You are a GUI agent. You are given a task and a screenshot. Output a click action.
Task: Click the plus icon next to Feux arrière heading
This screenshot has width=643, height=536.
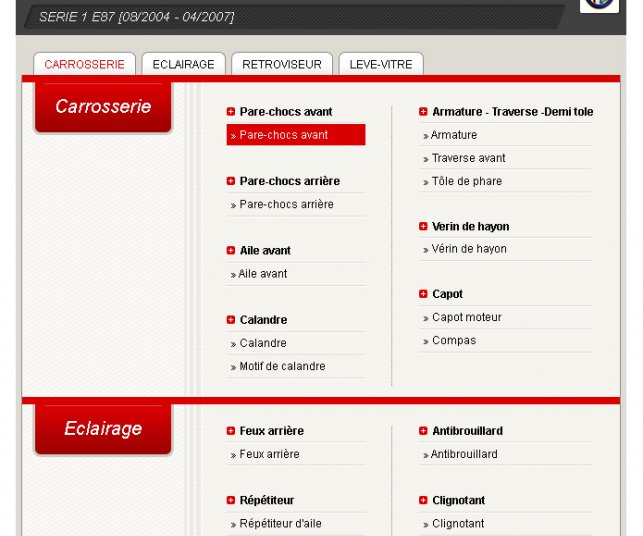pyautogui.click(x=231, y=431)
